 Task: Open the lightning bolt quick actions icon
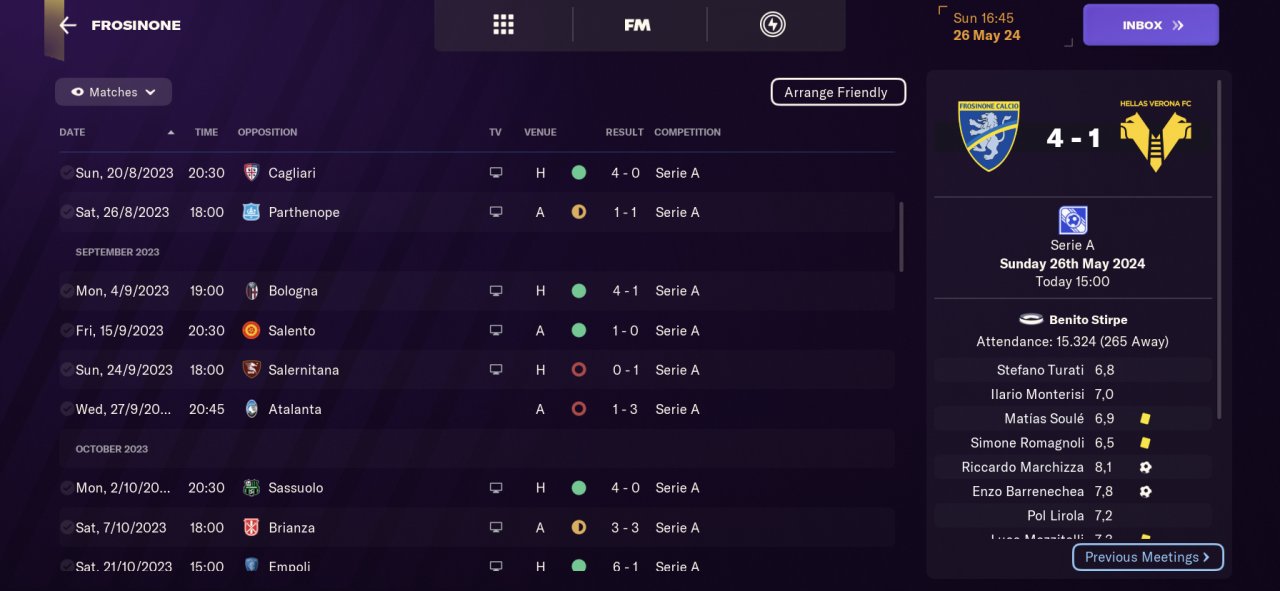[772, 25]
